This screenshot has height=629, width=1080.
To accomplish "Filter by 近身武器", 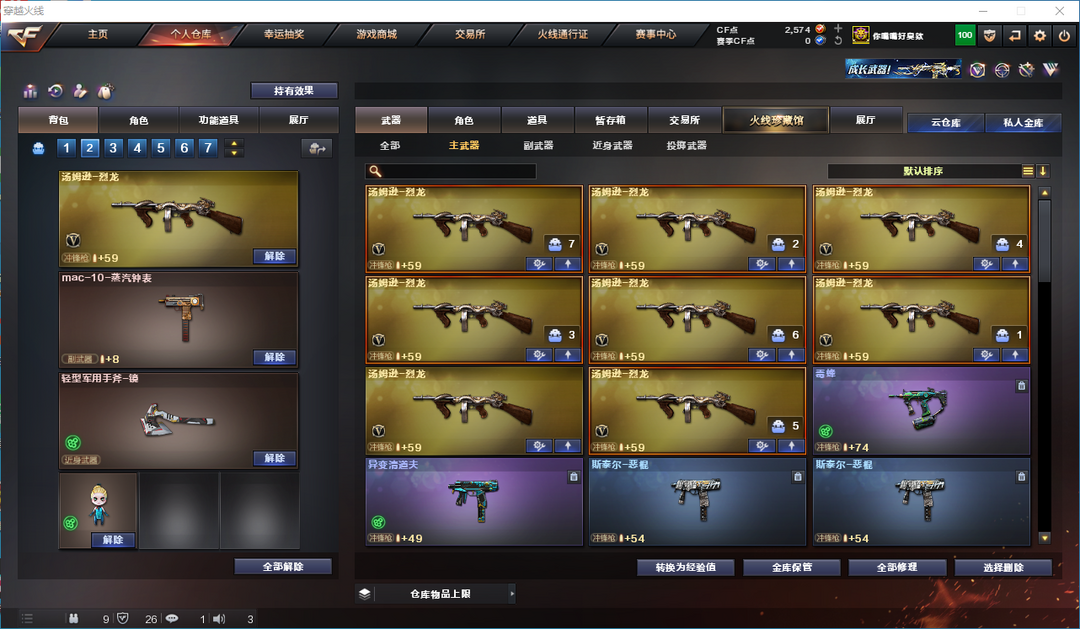I will point(612,145).
